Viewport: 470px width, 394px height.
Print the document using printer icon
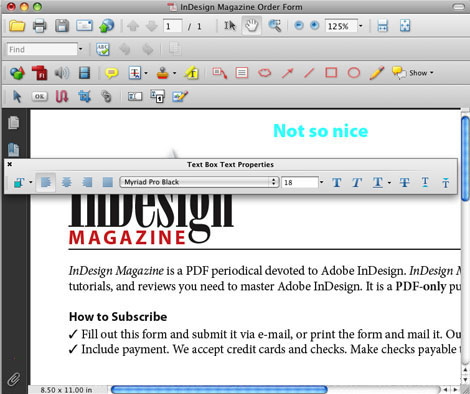[40, 26]
